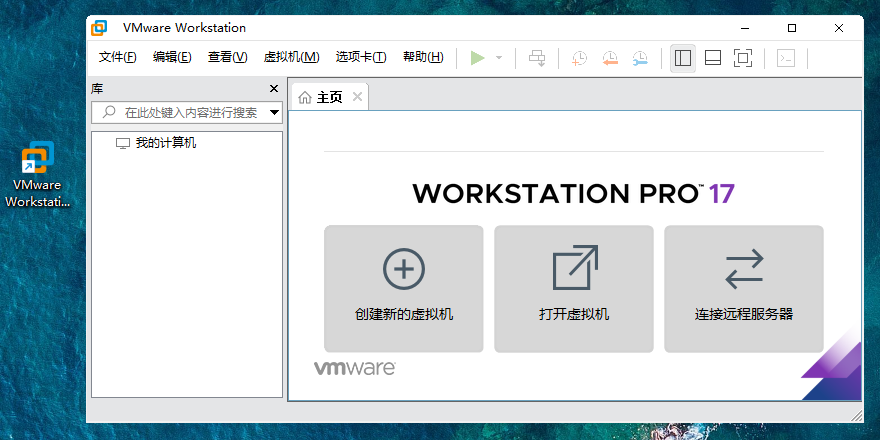Viewport: 880px width, 440px height.
Task: Click 打开虚拟机 tile
Action: pyautogui.click(x=574, y=289)
